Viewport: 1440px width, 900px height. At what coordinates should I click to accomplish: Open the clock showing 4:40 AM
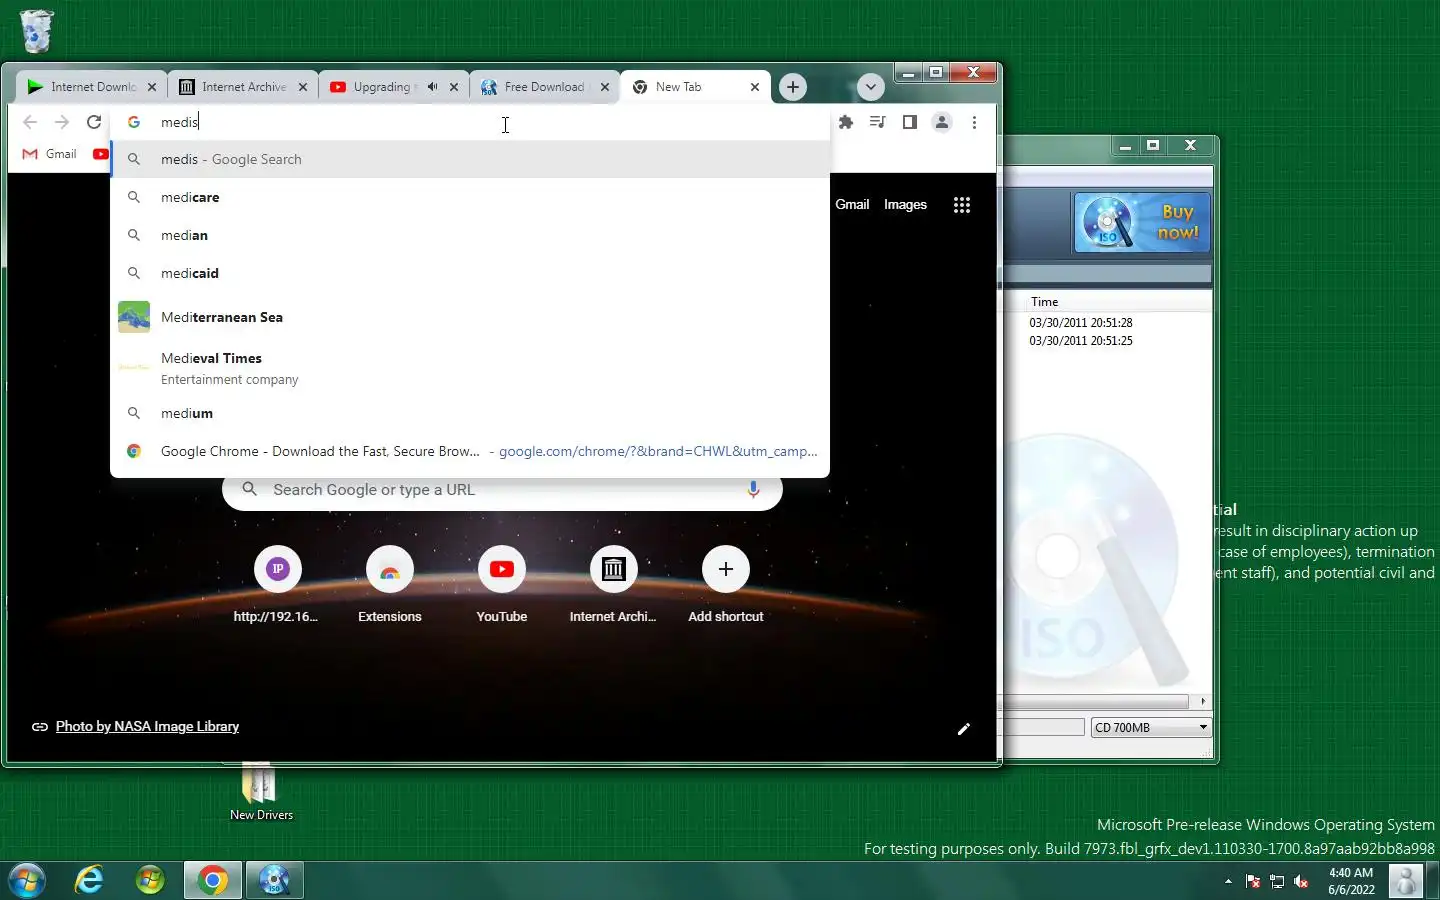[1351, 881]
